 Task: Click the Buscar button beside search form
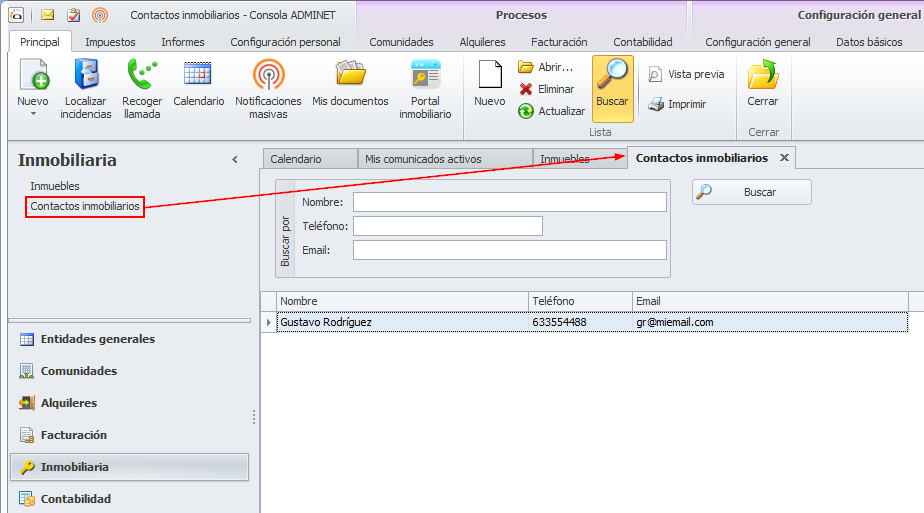[752, 192]
